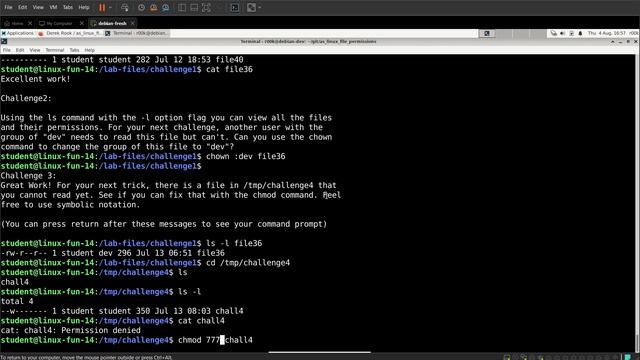Viewport: 640px width, 360px height.
Task: Click the power manager tray icon
Action: click(571, 33)
